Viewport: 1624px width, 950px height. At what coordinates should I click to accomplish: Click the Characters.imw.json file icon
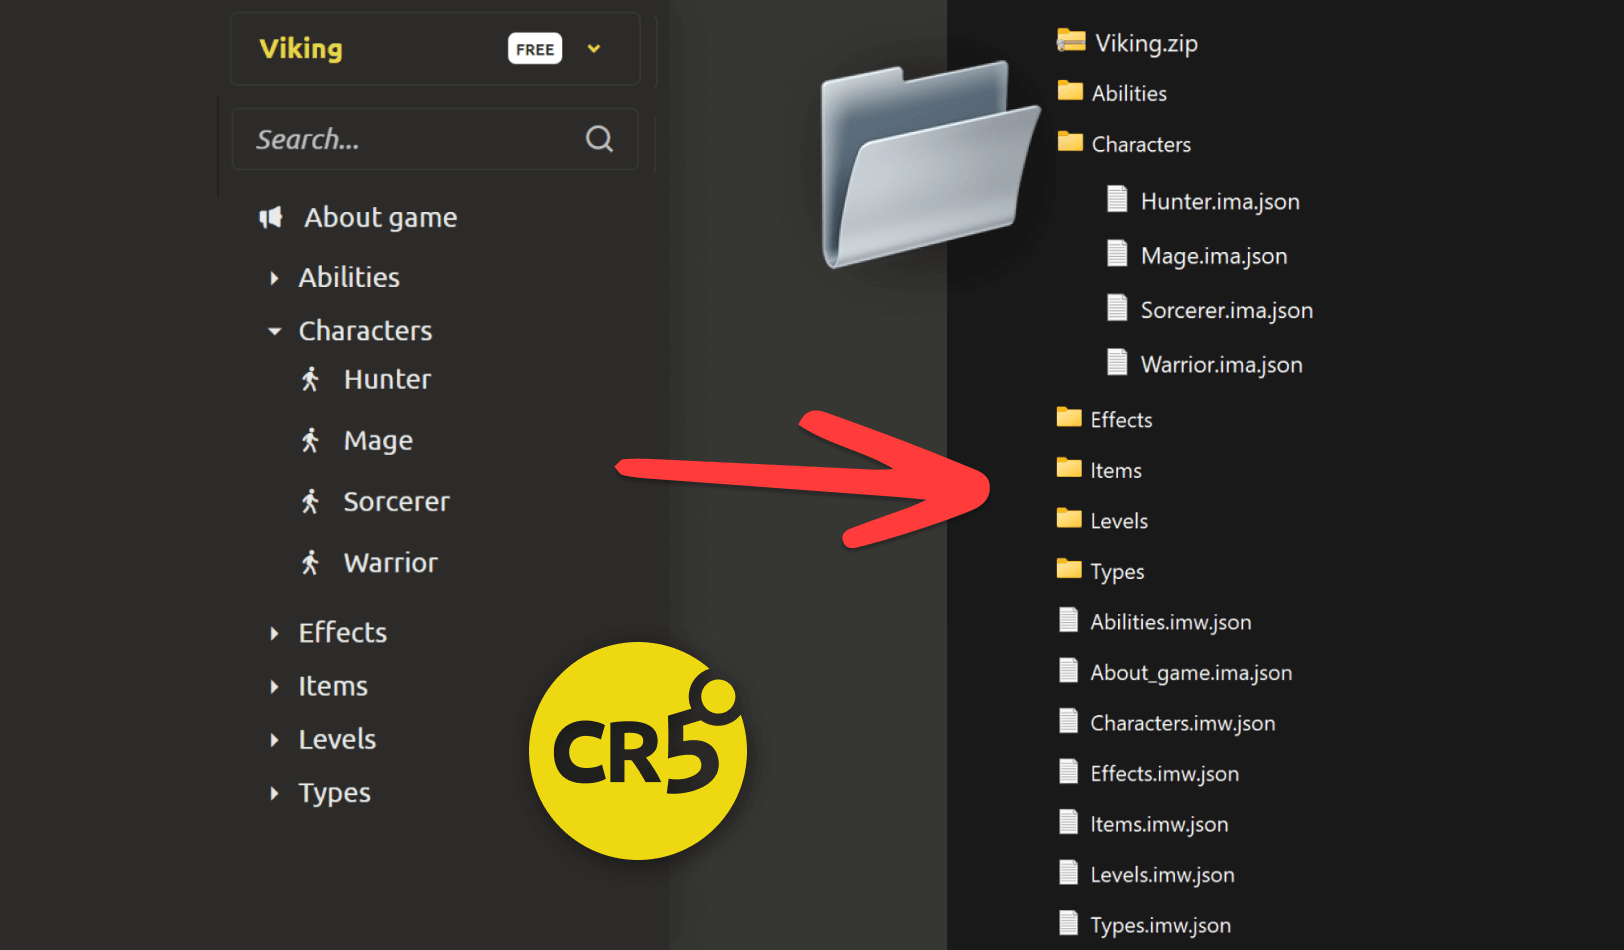1069,721
